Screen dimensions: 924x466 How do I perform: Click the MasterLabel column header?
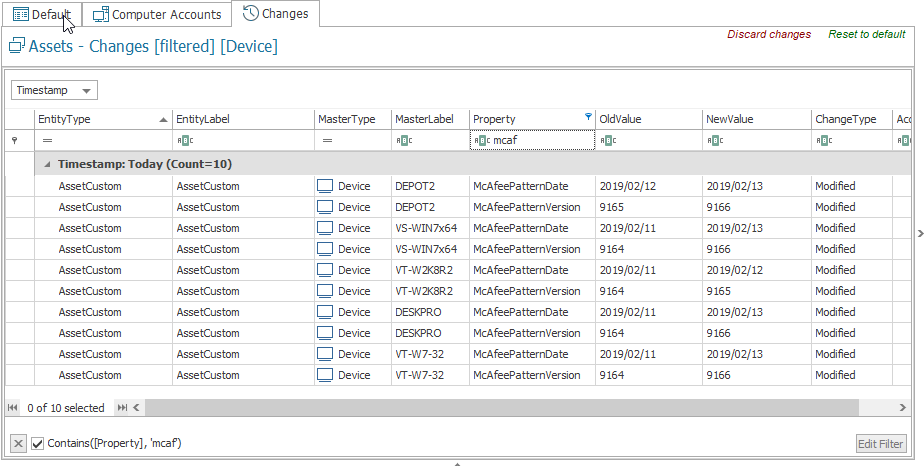[430, 119]
